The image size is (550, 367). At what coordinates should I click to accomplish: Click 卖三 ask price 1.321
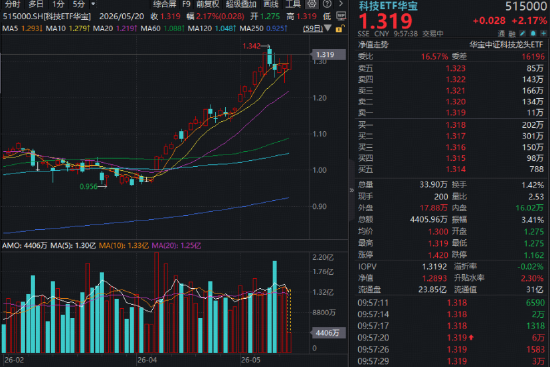(x=455, y=91)
